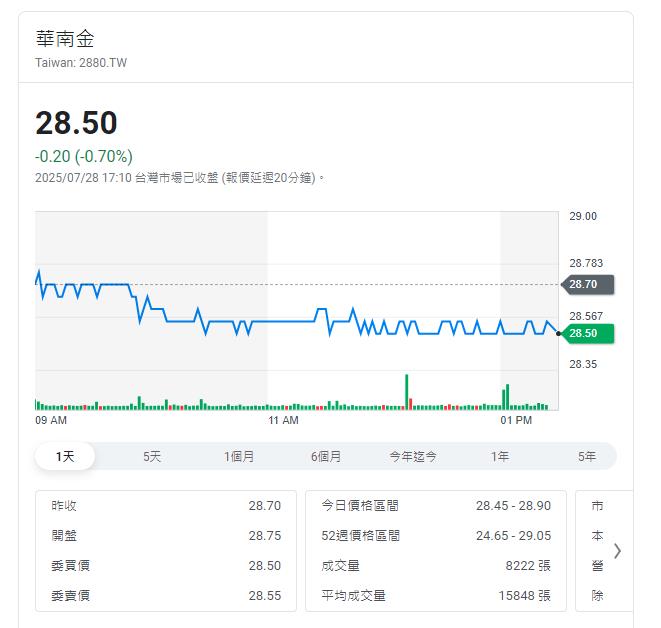Image resolution: width=661 pixels, height=628 pixels.
Task: Switch chart to 1個月 range
Action: 239,456
